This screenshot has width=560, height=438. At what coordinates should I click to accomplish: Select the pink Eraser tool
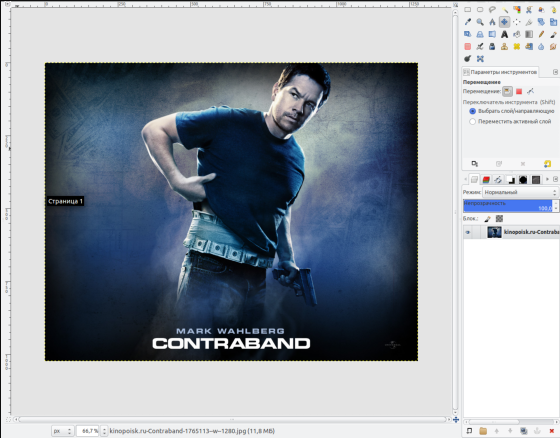coord(468,46)
